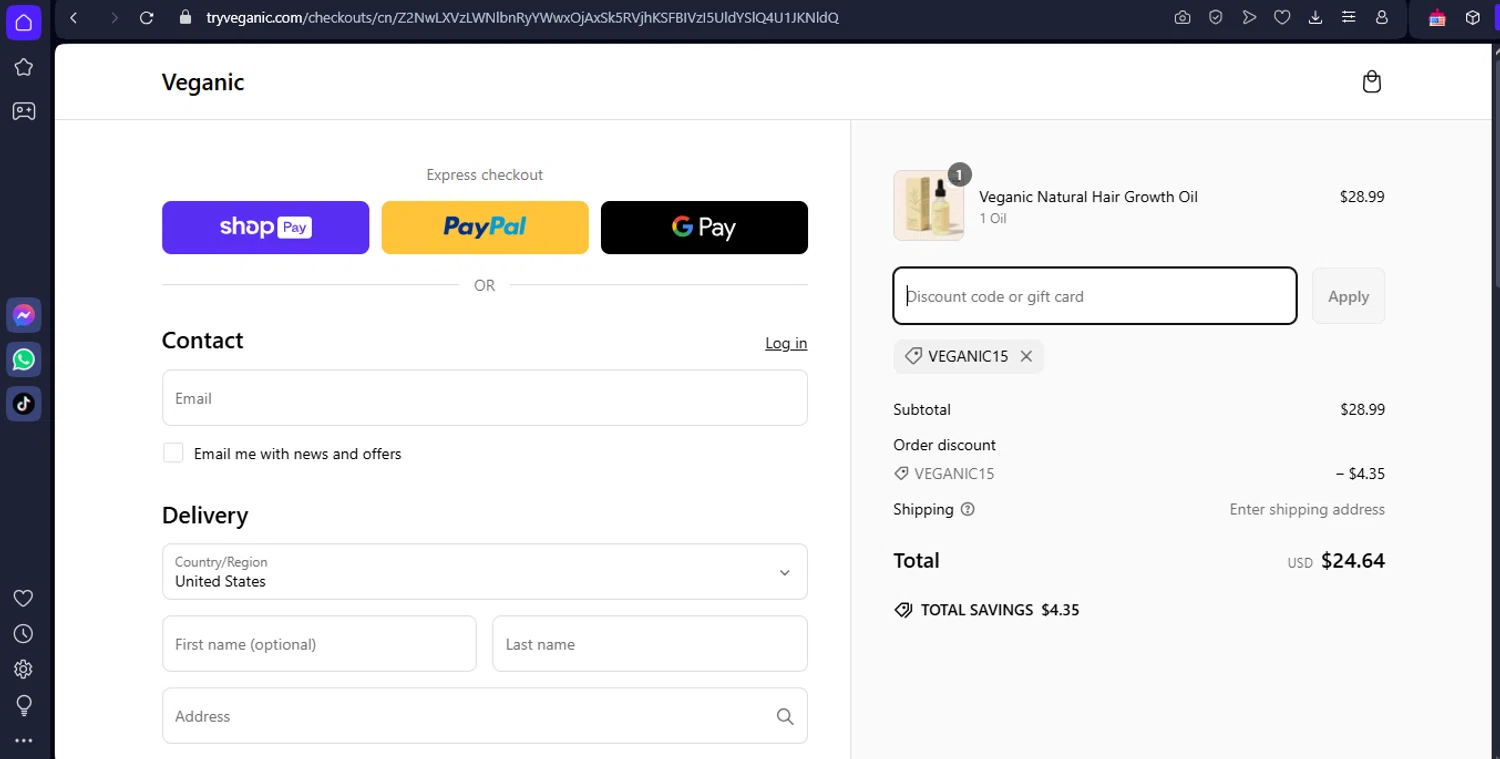Click the Enter shipping address text
The width and height of the screenshot is (1500, 759).
1307,509
